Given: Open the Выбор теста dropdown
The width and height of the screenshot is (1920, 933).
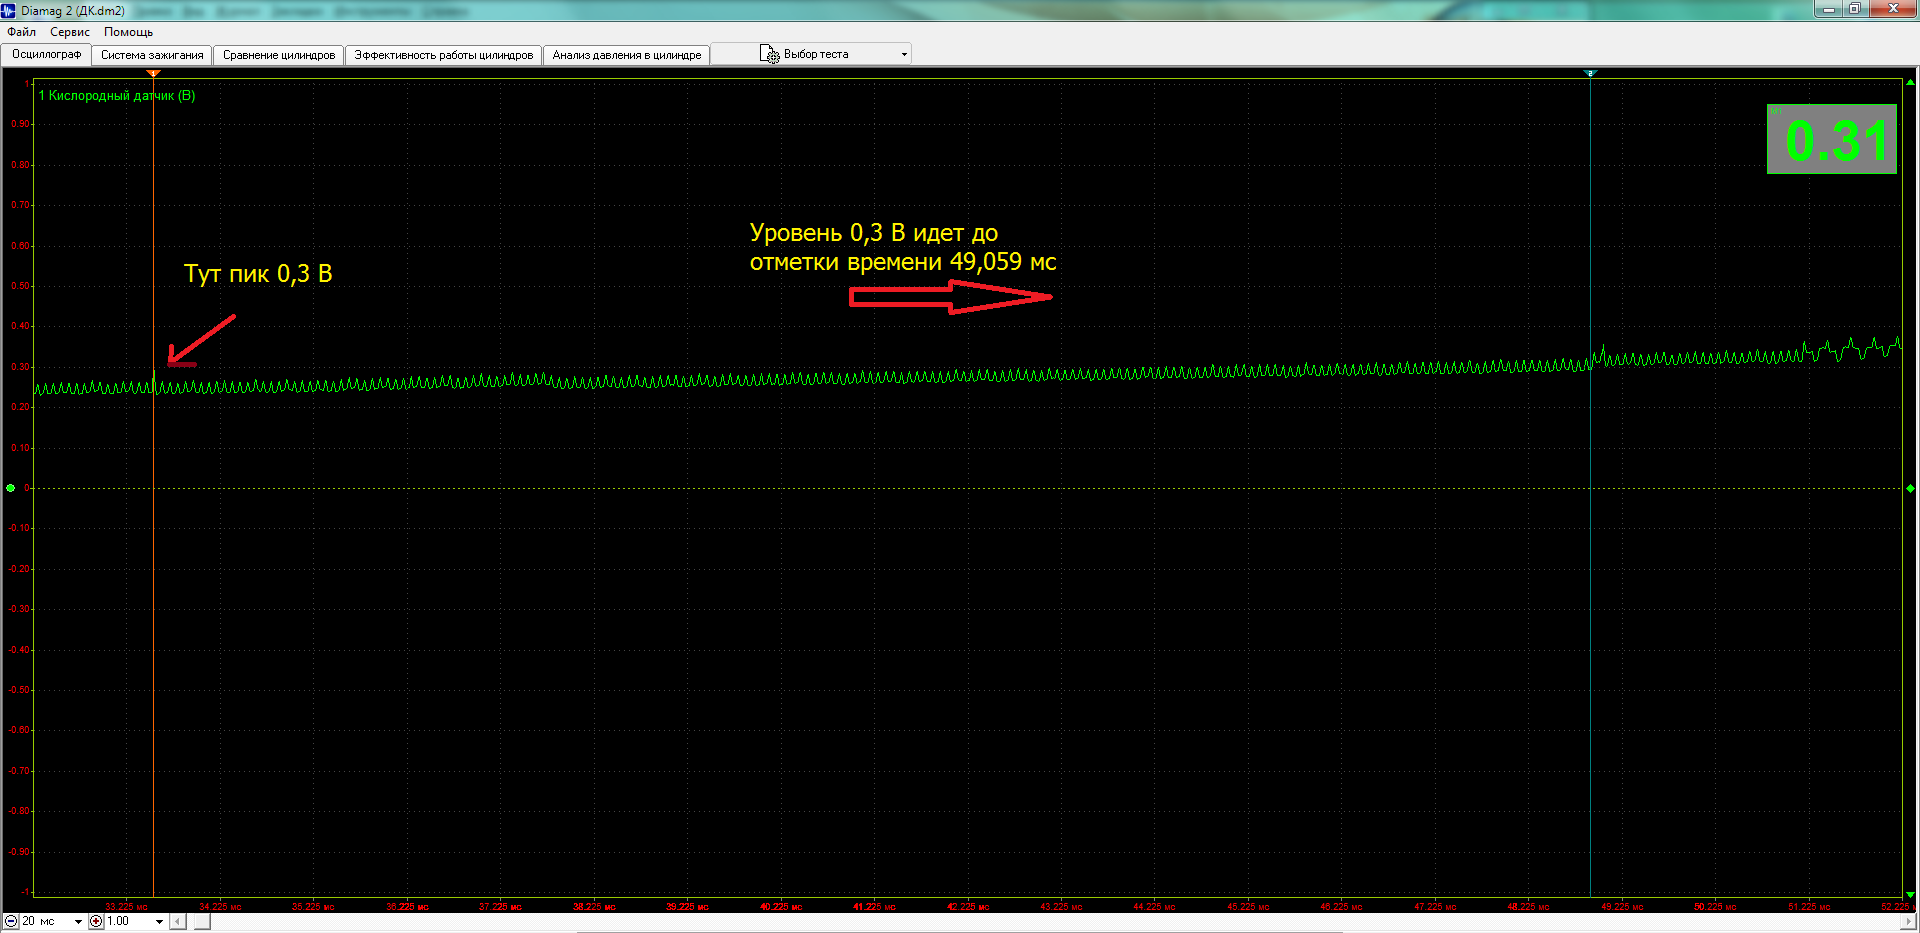Looking at the screenshot, I should pos(904,54).
